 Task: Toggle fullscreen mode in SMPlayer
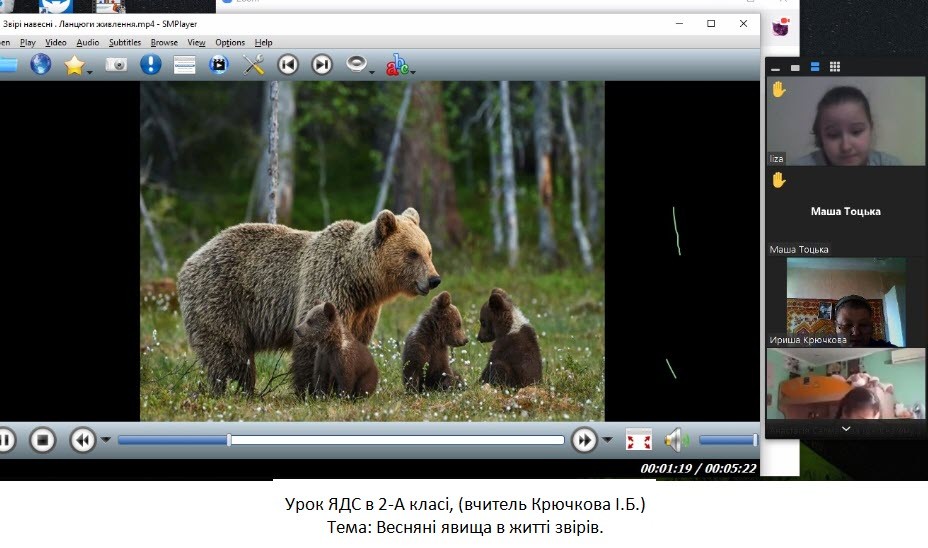(x=638, y=439)
